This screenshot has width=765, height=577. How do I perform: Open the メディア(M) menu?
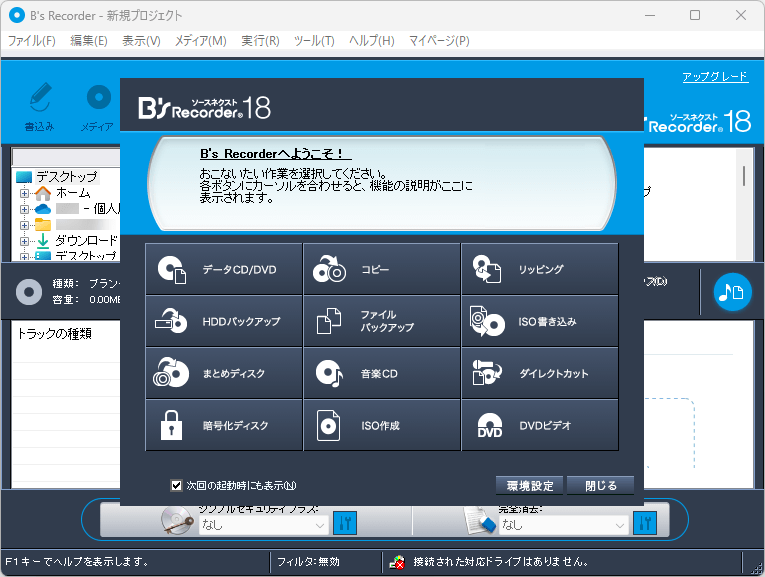(201, 40)
